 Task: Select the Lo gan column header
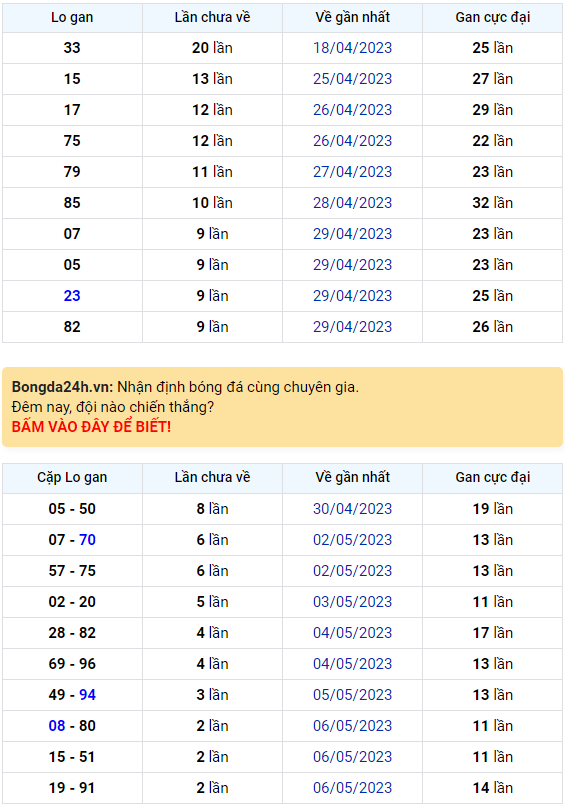pyautogui.click(x=72, y=18)
